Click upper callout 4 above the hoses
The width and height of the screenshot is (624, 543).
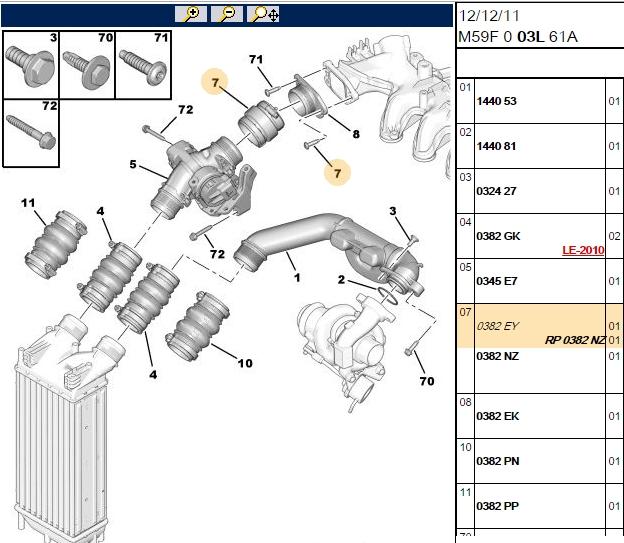coord(100,211)
